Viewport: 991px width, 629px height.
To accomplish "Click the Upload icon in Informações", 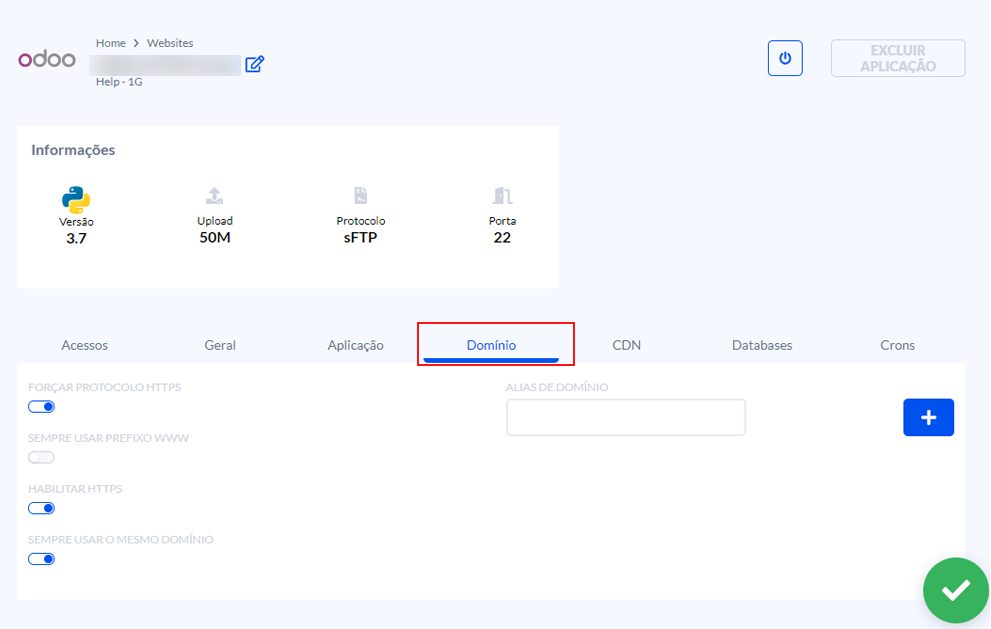I will [x=214, y=196].
